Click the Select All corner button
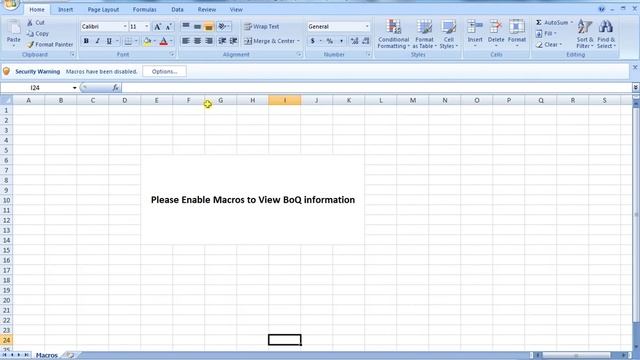 point(6,100)
